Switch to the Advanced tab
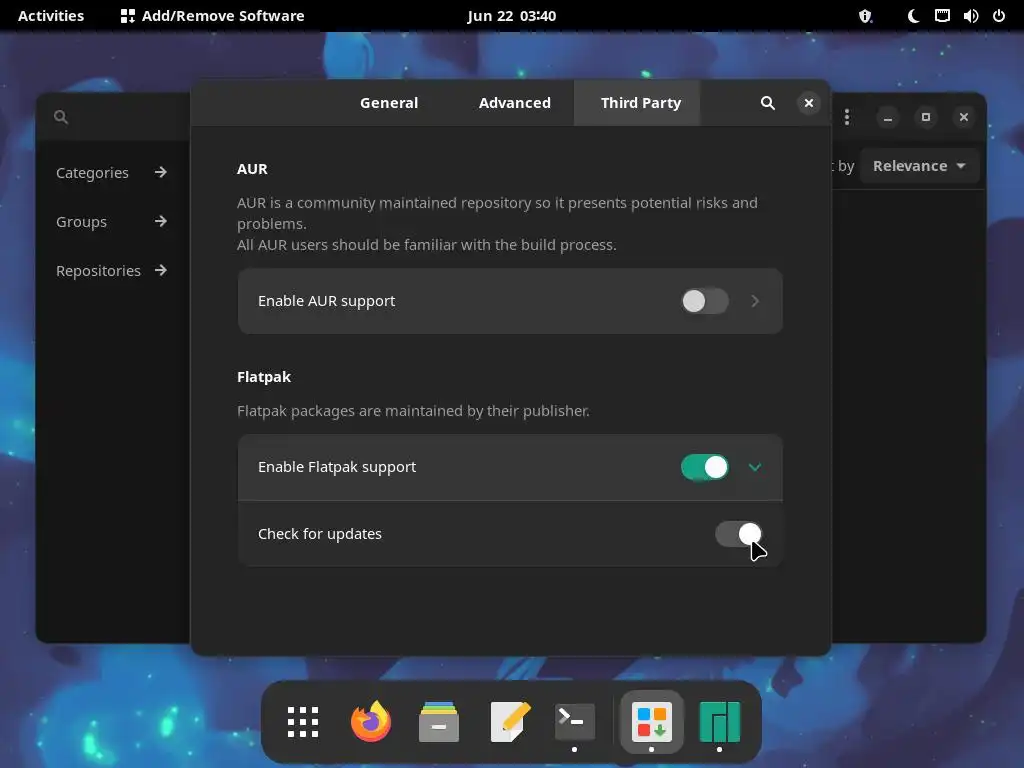 tap(515, 103)
